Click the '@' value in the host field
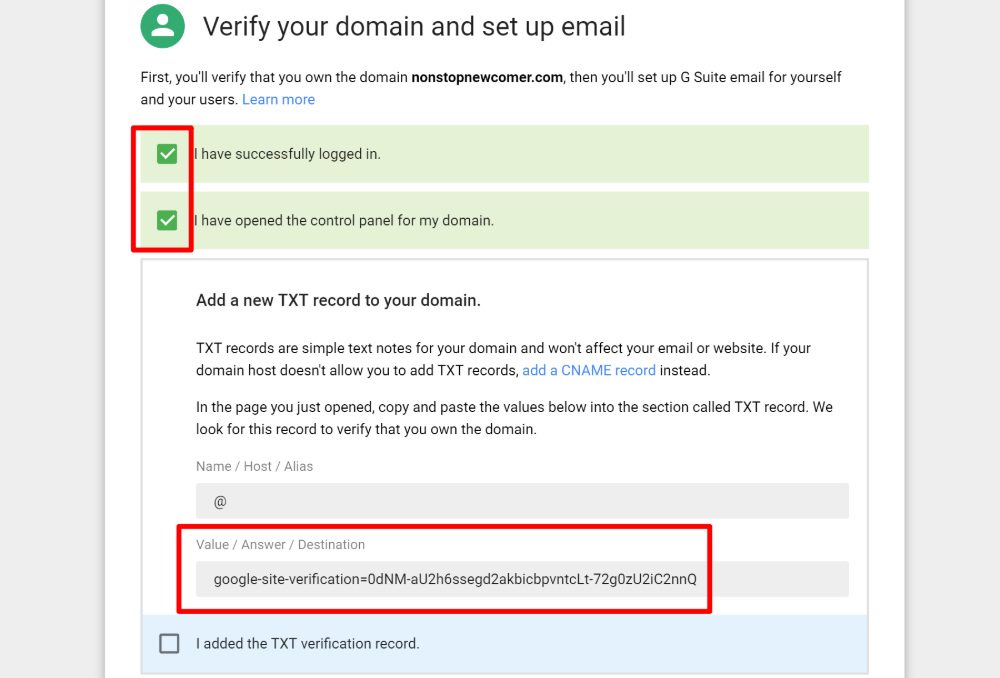This screenshot has height=678, width=1000. (218, 500)
